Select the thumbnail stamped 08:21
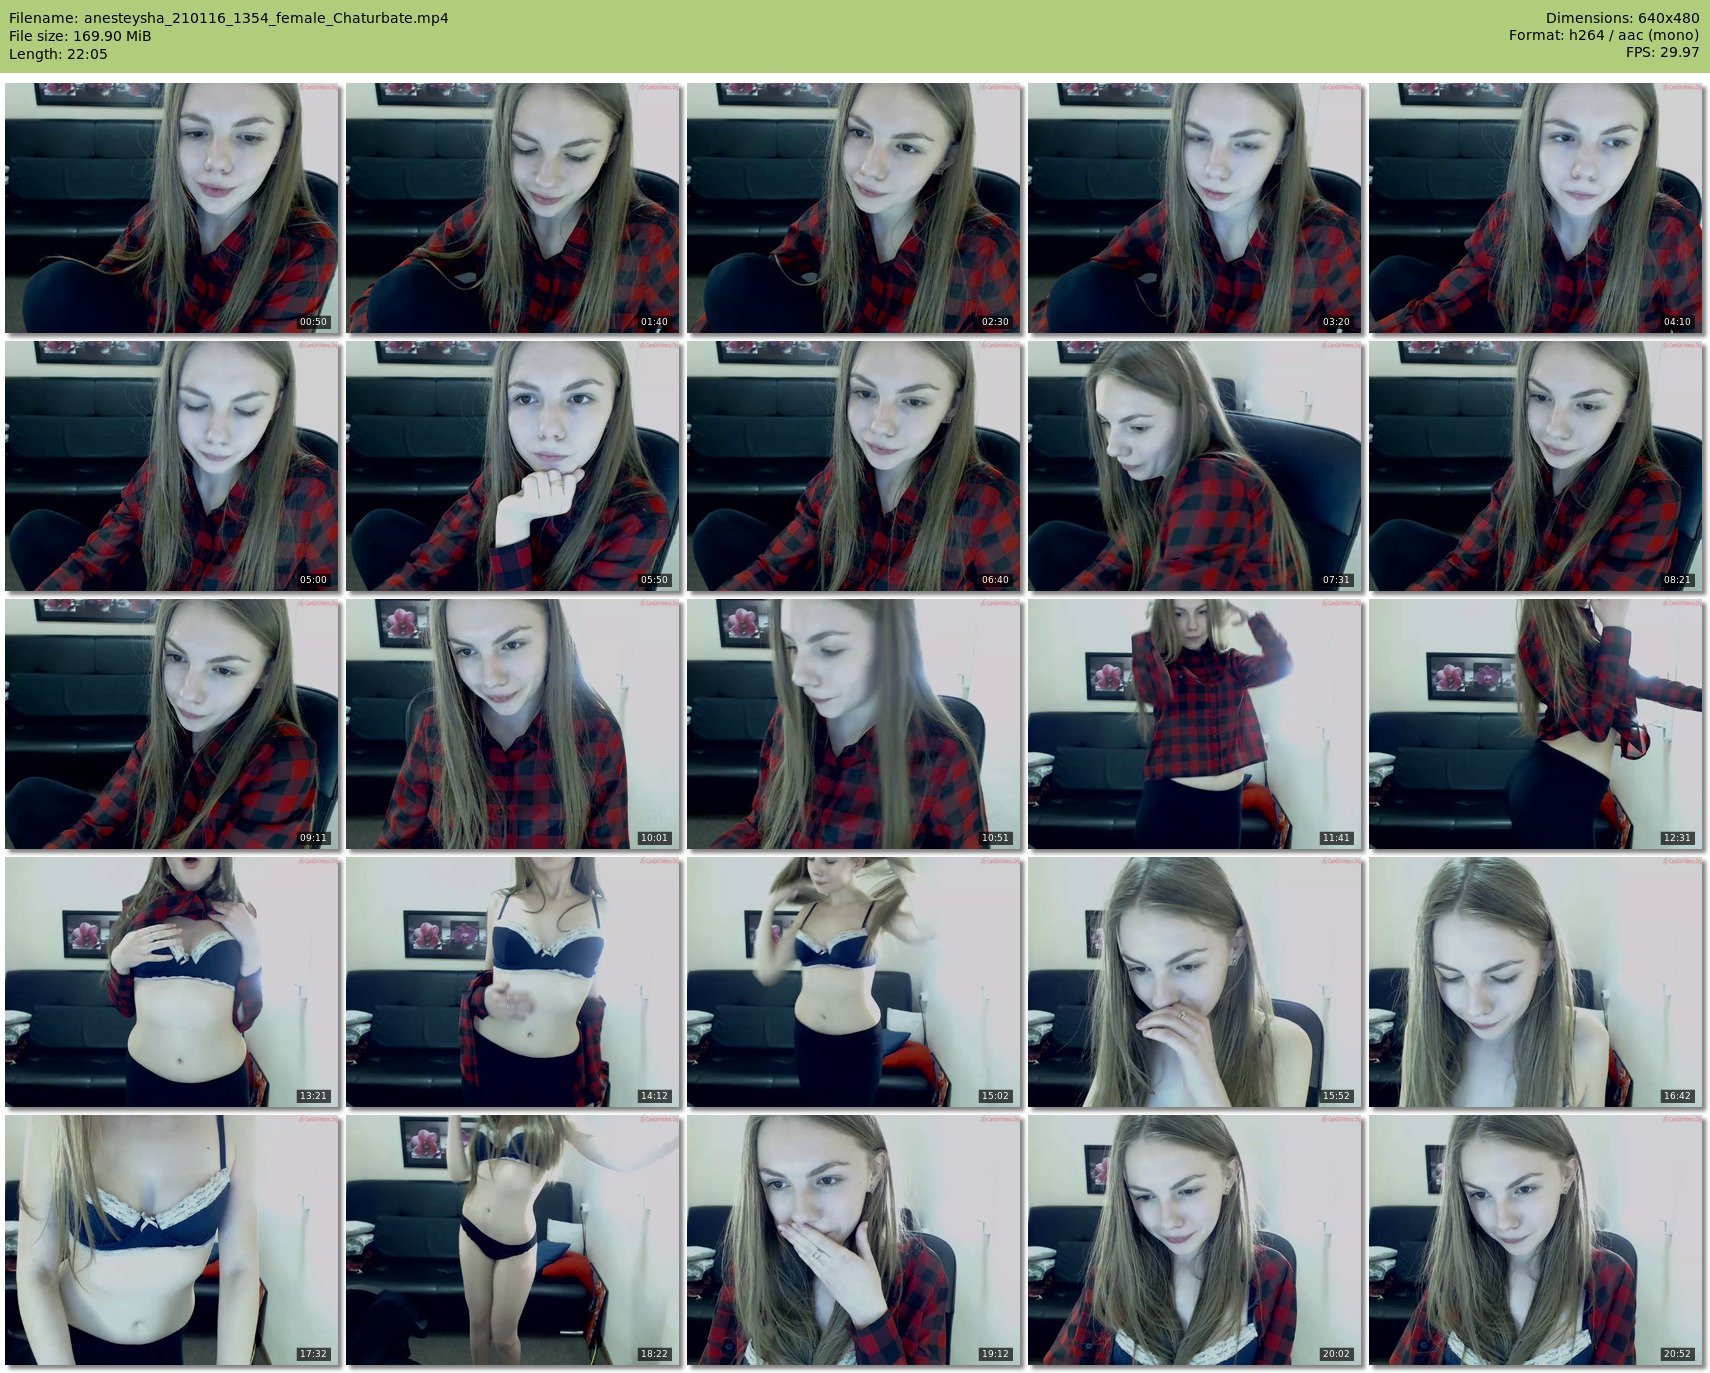This screenshot has width=1710, height=1373. click(1536, 466)
